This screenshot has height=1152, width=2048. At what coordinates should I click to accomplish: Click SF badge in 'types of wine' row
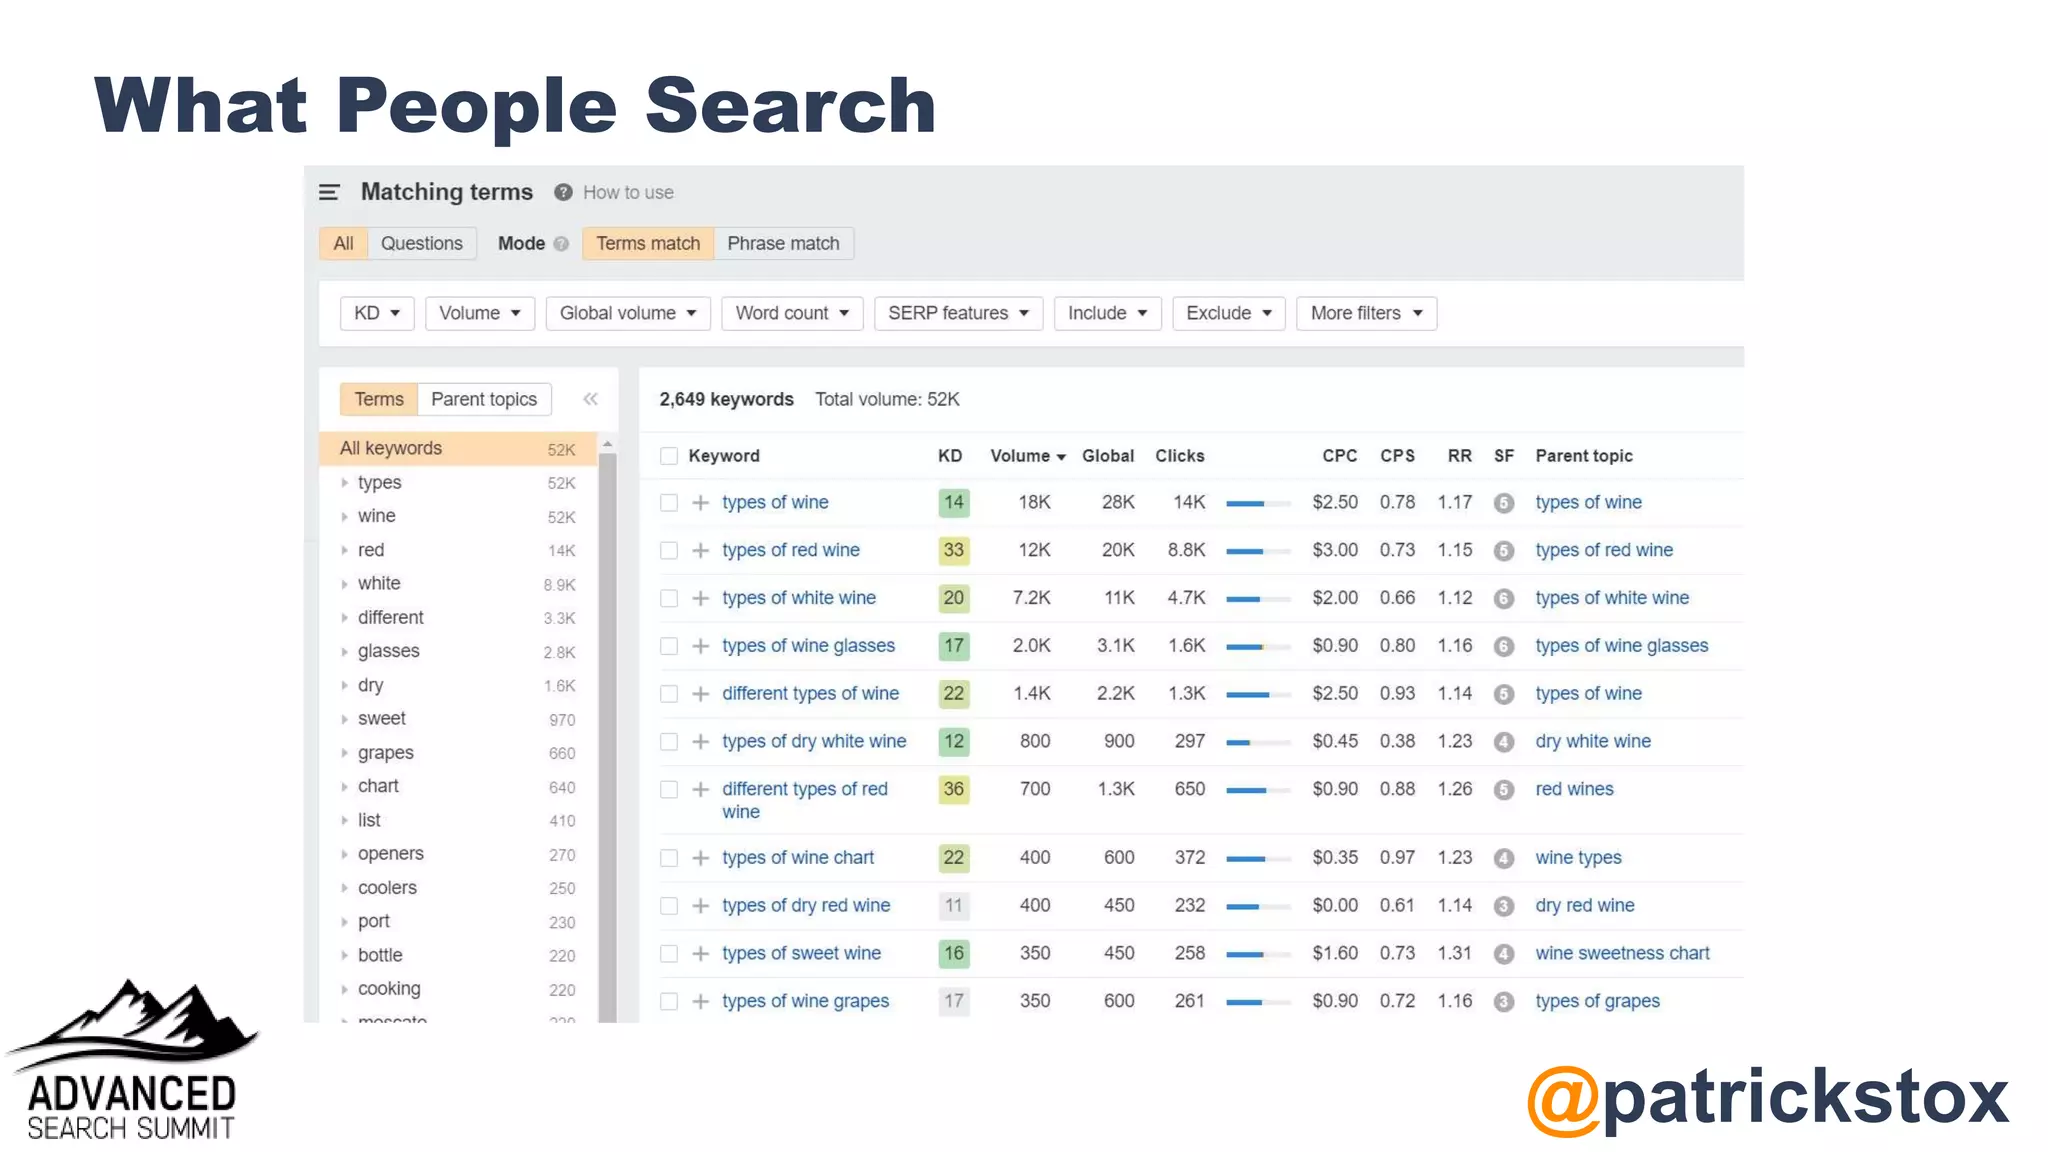(x=1503, y=503)
